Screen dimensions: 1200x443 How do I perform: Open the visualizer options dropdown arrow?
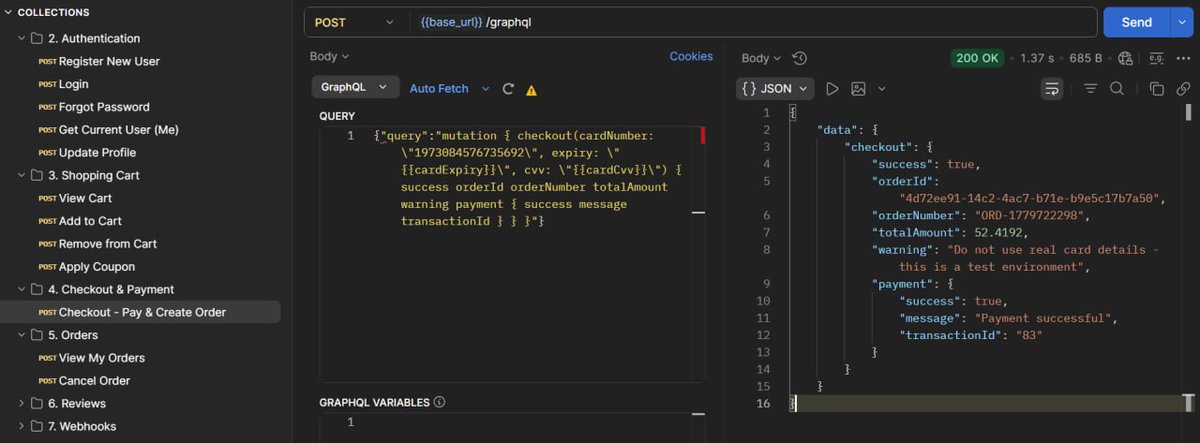[x=882, y=88]
